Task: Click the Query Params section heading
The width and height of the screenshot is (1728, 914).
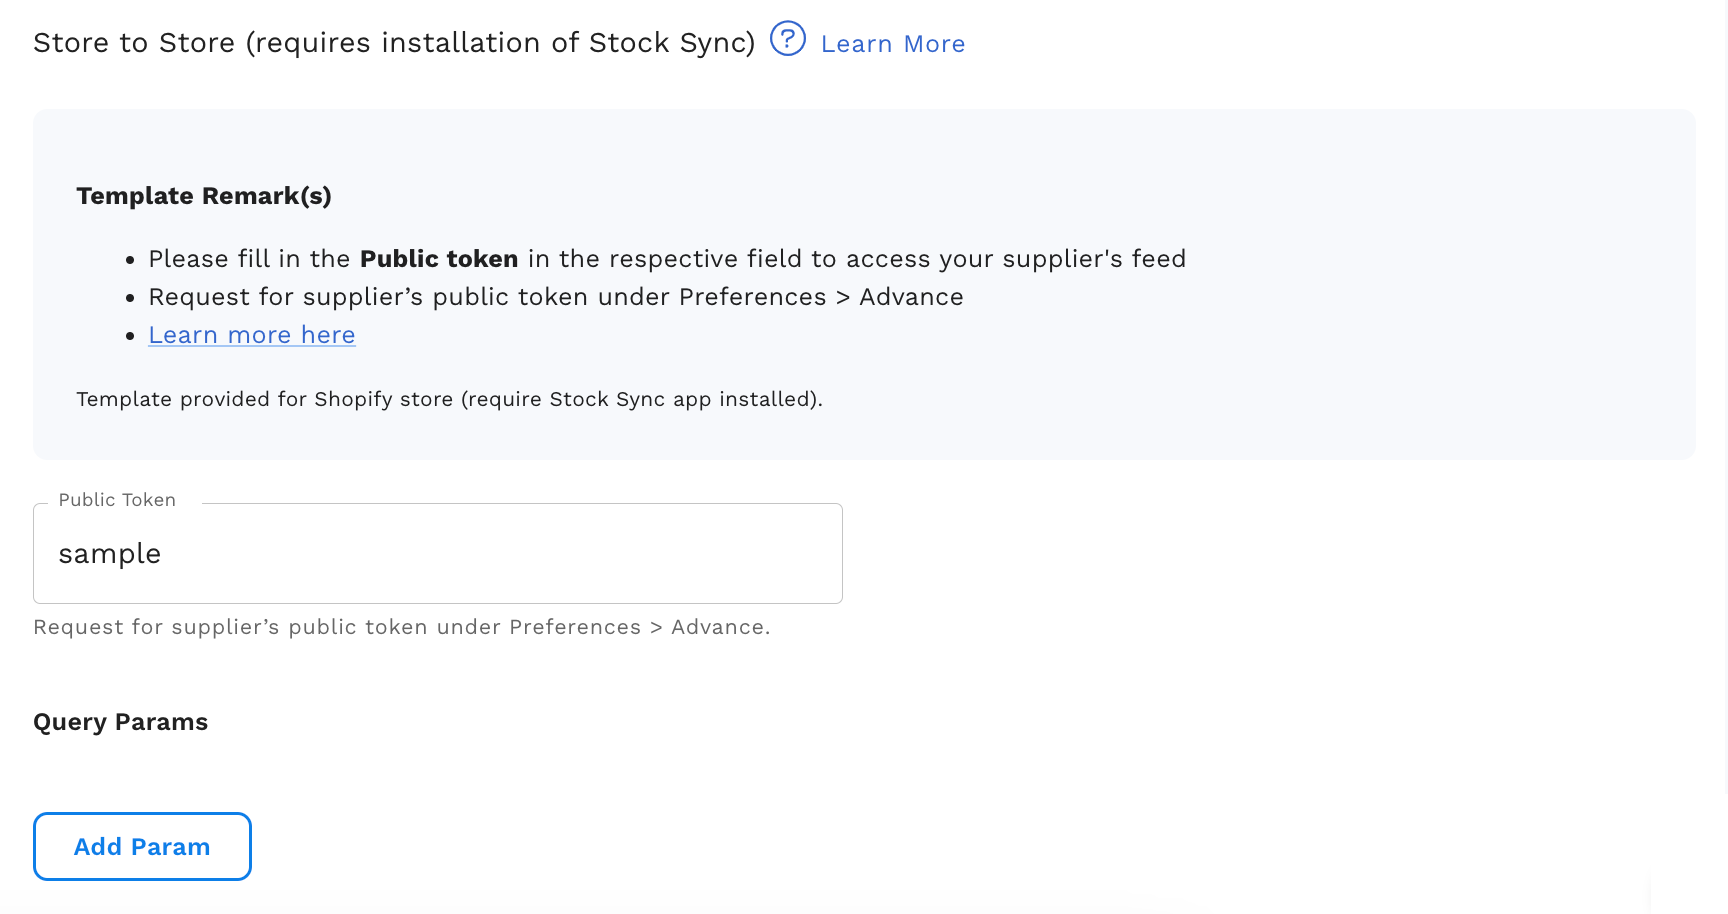Action: click(x=121, y=722)
